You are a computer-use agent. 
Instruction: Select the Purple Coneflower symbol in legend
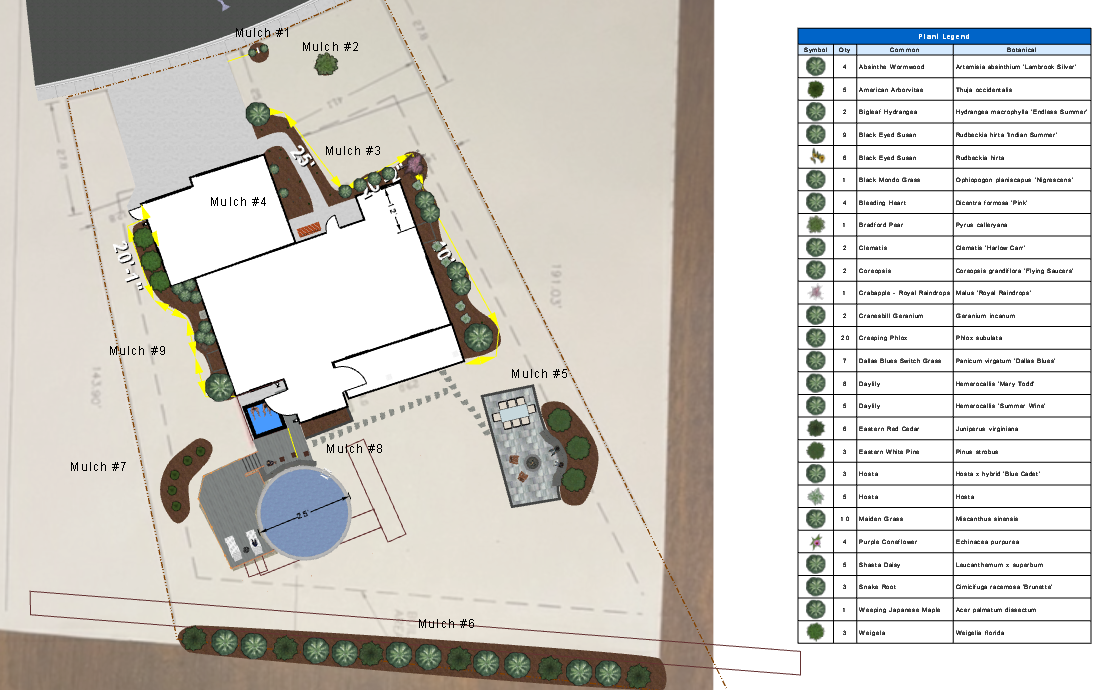(816, 541)
